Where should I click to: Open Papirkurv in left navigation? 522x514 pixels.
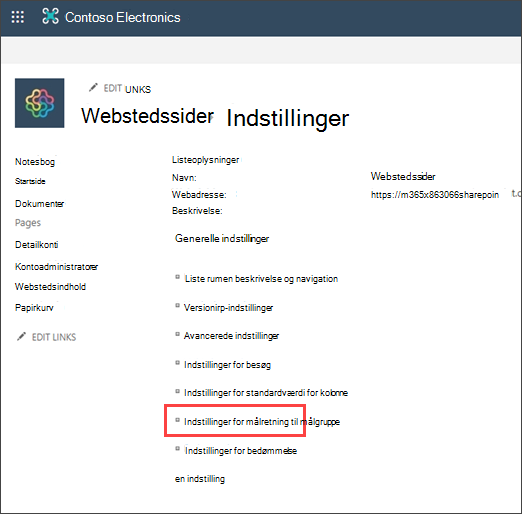pos(34,307)
